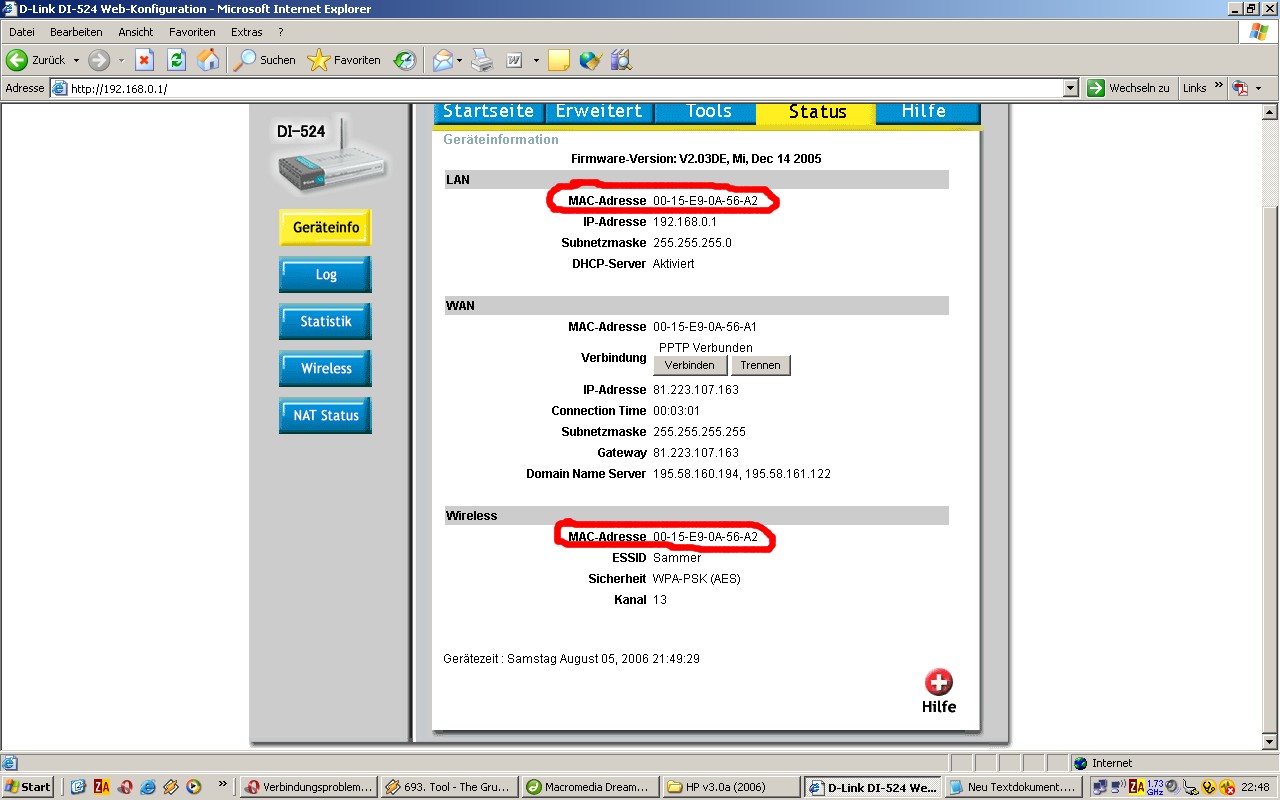This screenshot has width=1280, height=800.
Task: Select the Status tab
Action: pyautogui.click(x=817, y=113)
